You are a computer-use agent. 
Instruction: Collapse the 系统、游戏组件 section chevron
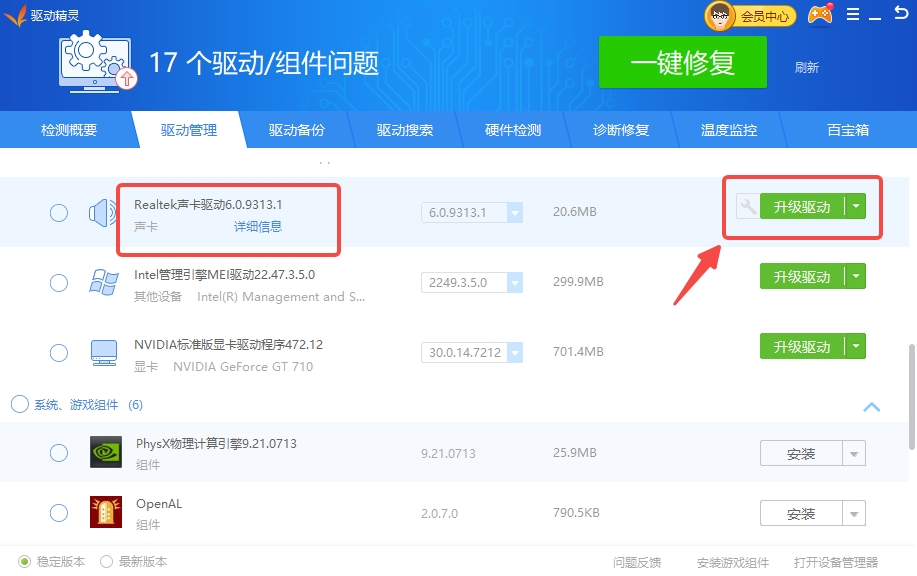click(871, 407)
